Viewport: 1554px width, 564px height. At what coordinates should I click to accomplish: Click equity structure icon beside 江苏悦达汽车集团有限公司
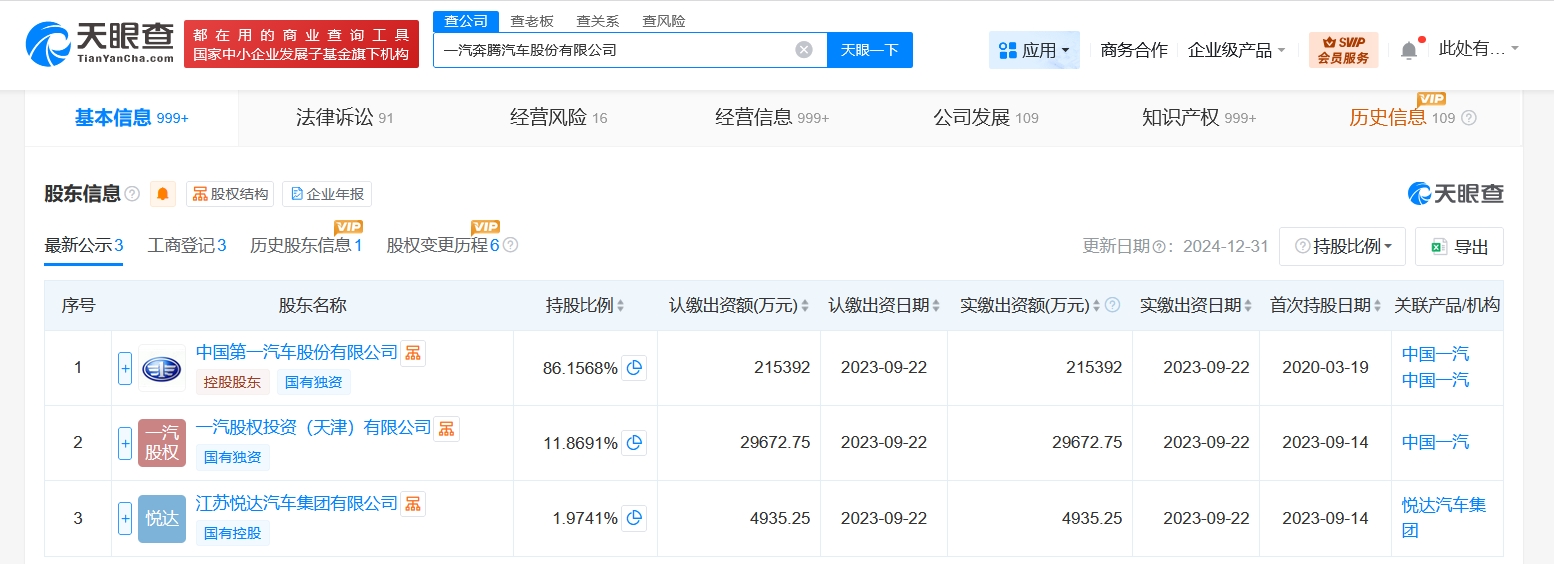(413, 504)
